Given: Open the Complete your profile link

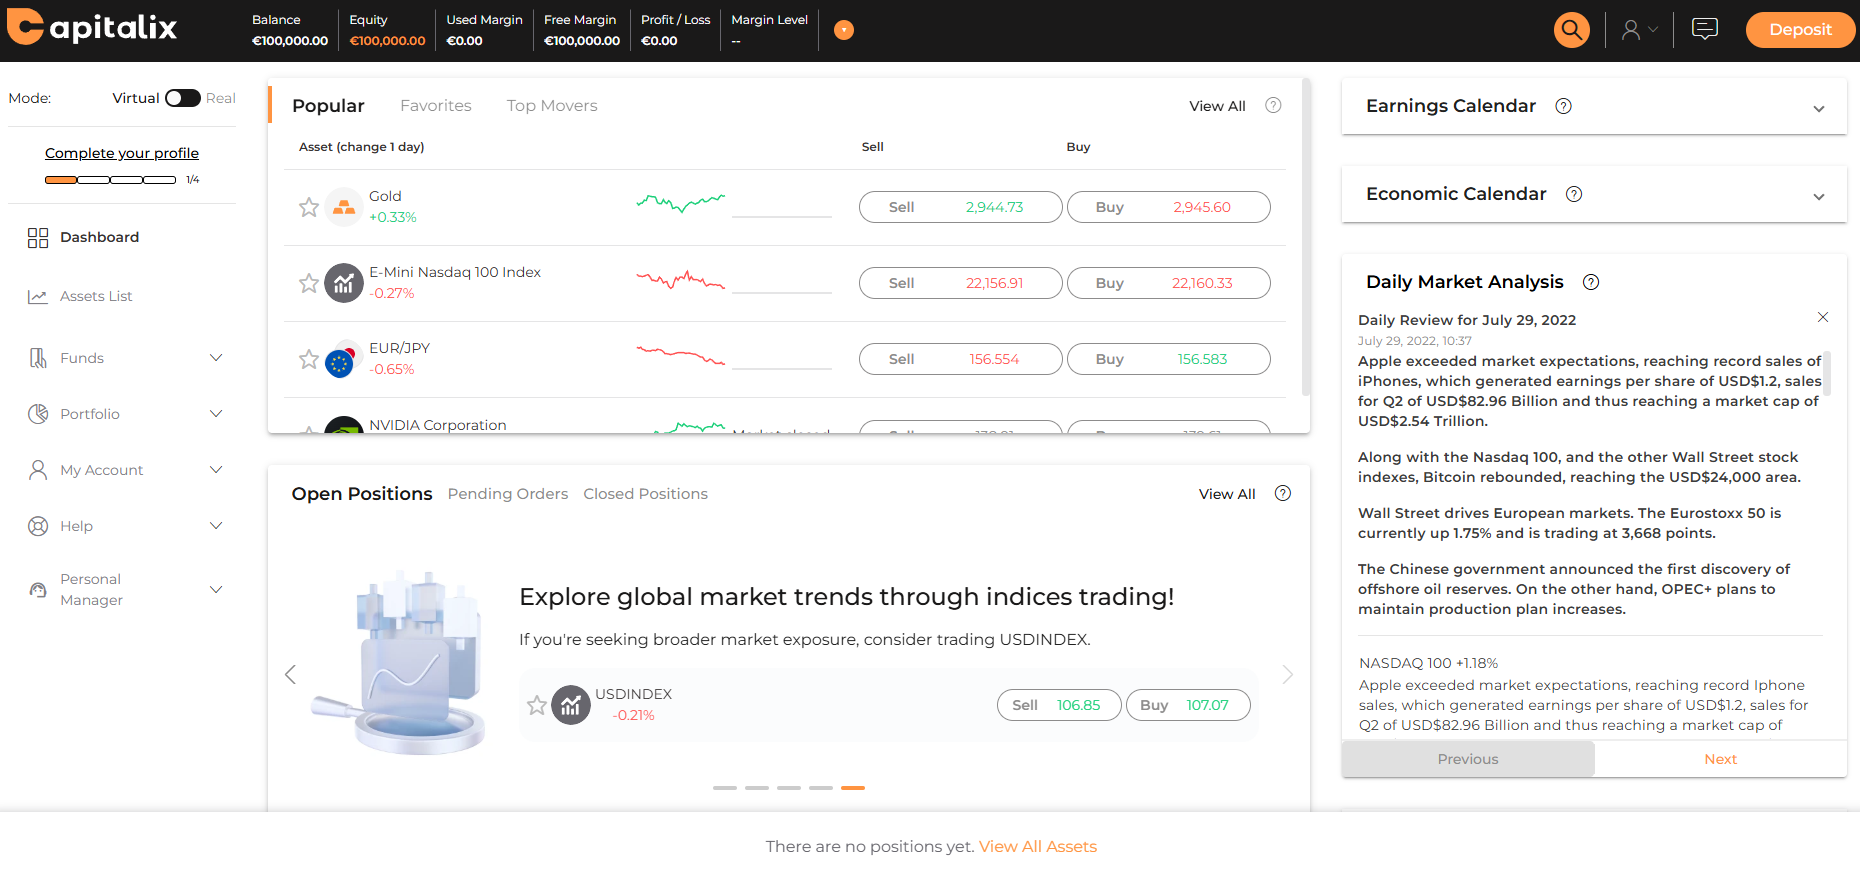Looking at the screenshot, I should click(x=122, y=153).
